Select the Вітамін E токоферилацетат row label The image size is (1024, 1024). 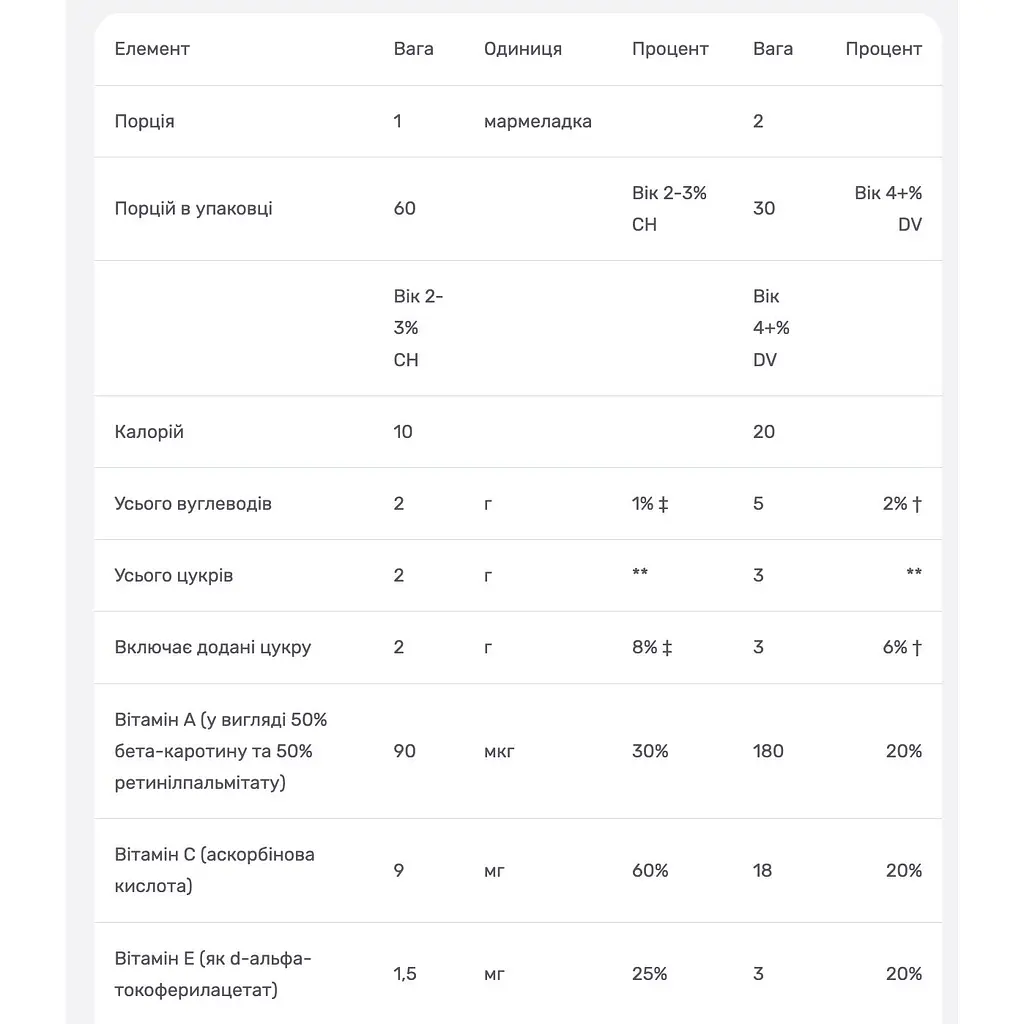(213, 974)
